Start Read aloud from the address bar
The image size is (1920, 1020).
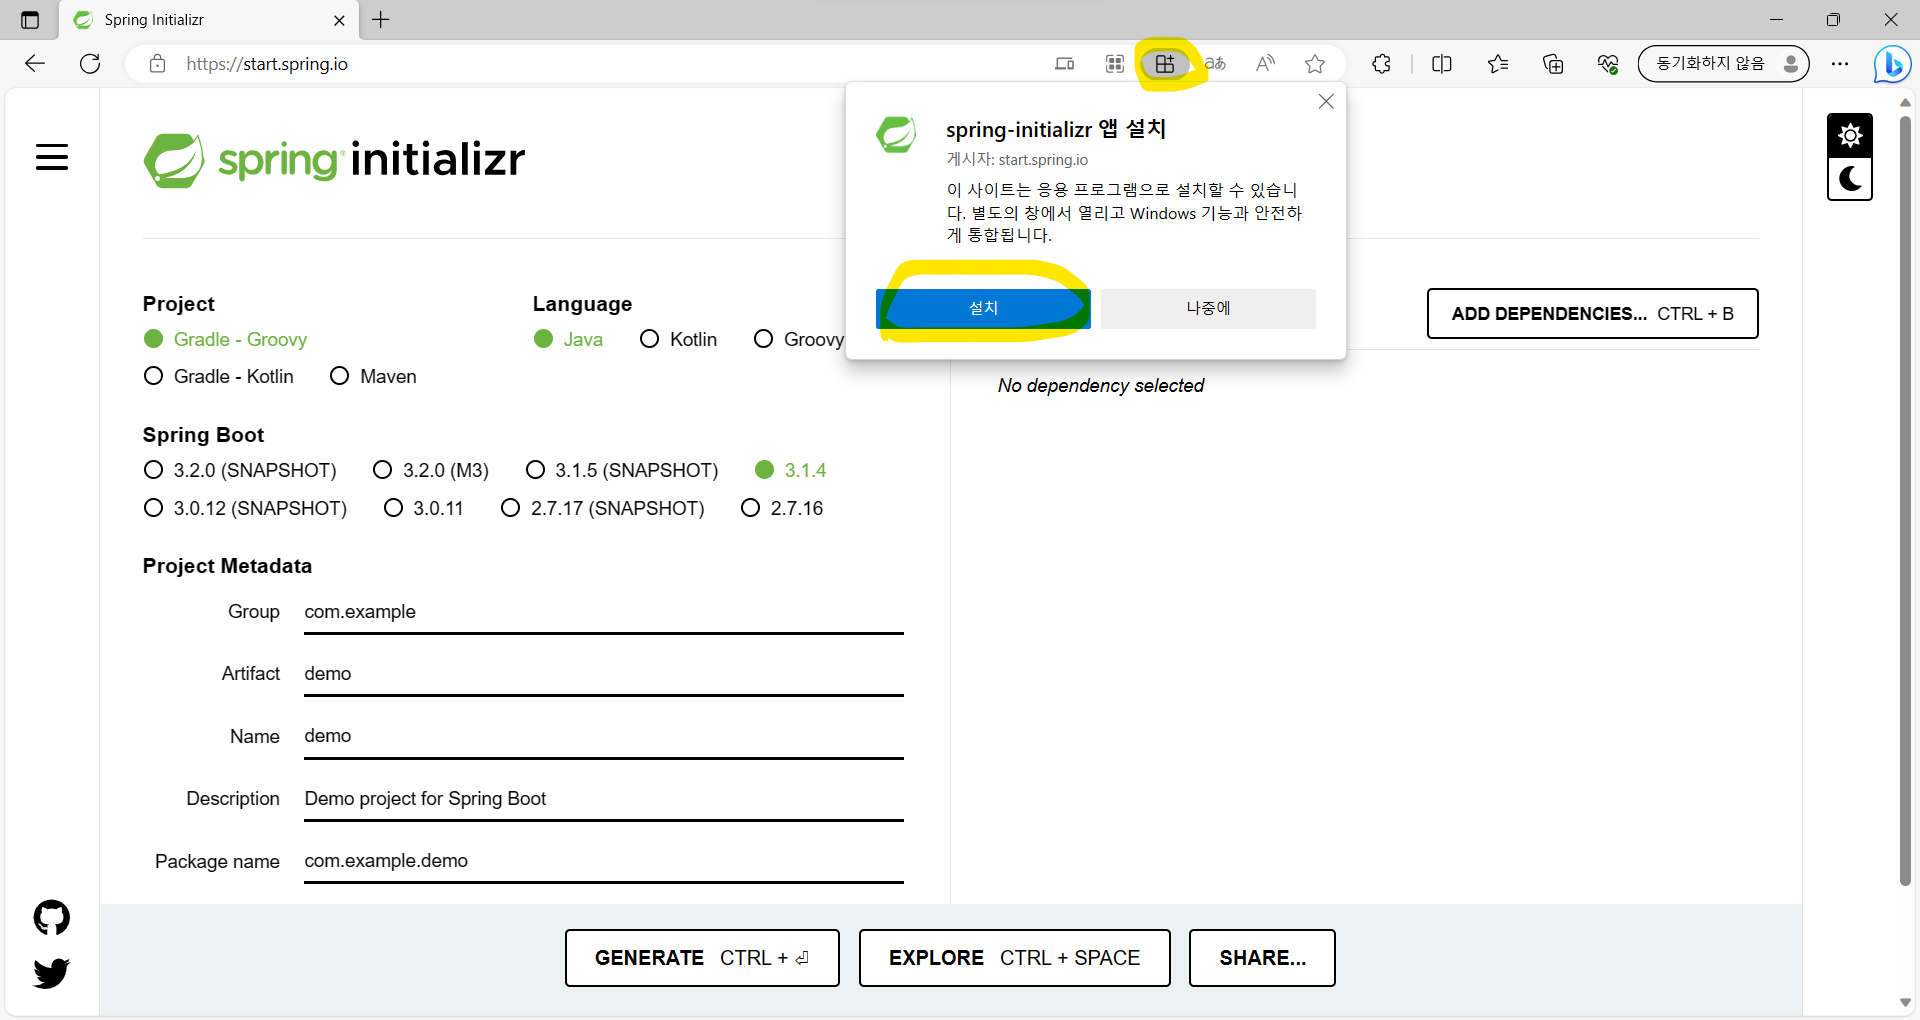pyautogui.click(x=1265, y=64)
